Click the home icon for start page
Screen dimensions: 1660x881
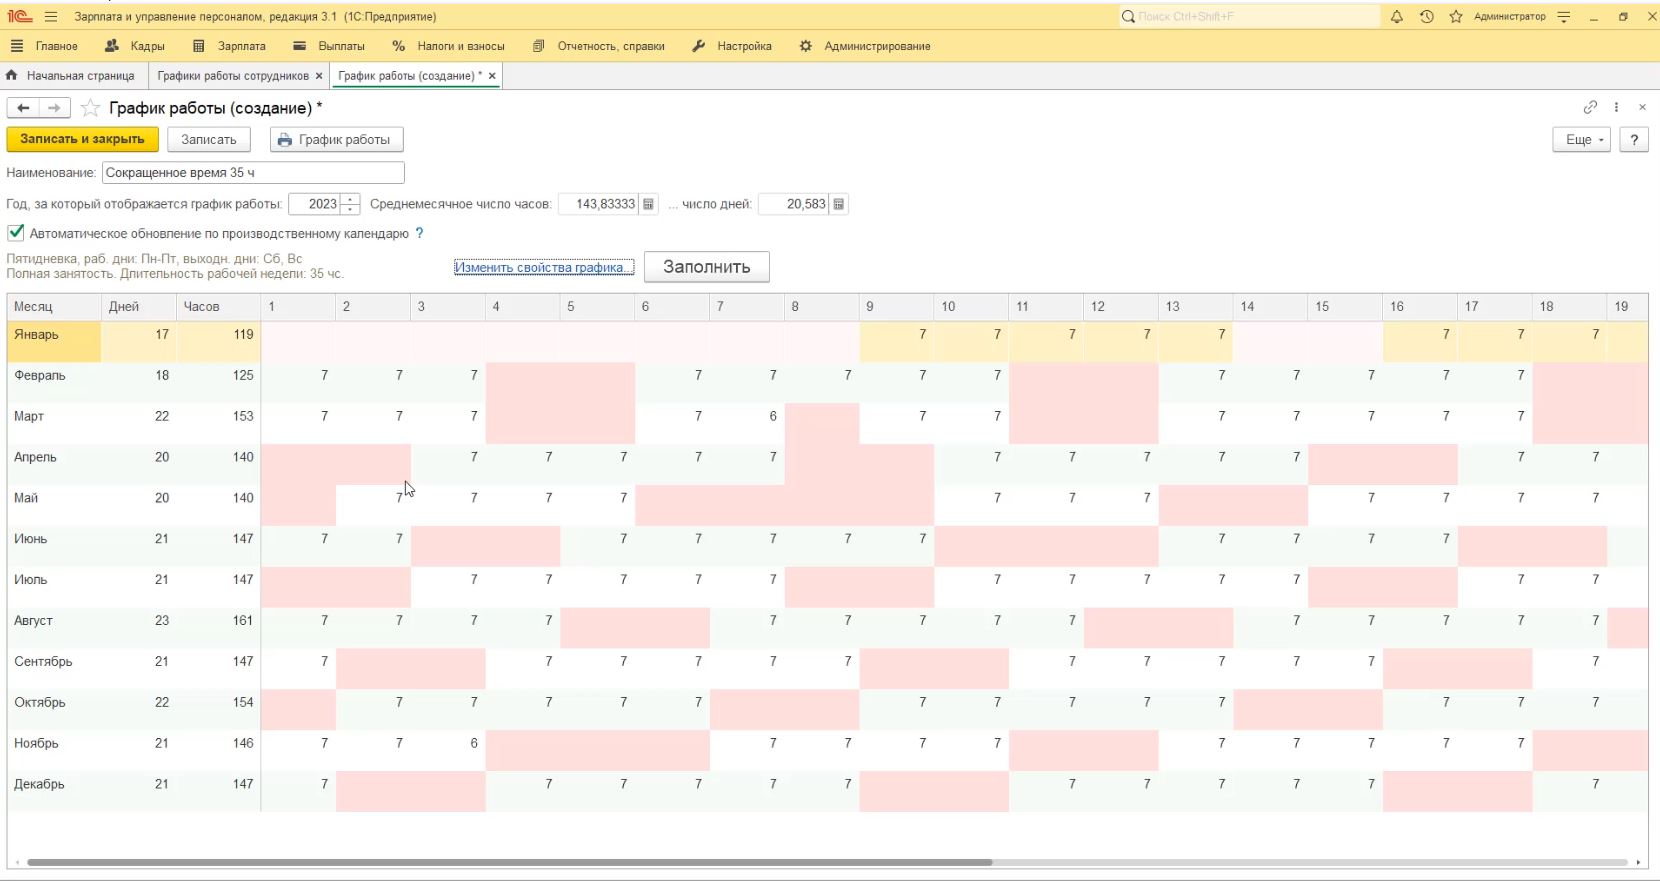(12, 76)
